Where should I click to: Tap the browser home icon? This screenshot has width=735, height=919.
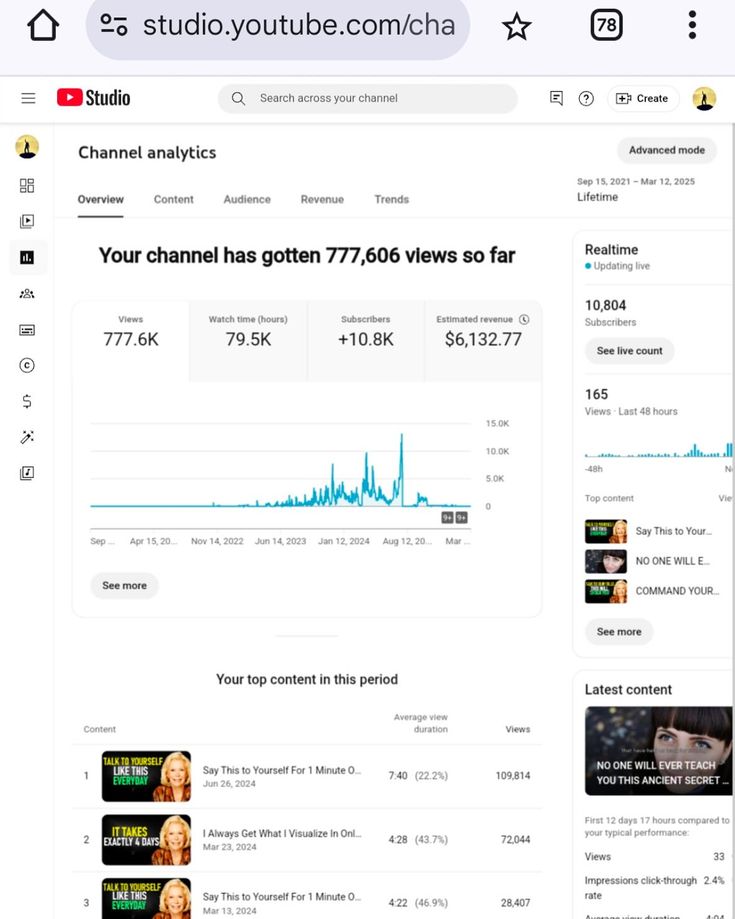pyautogui.click(x=43, y=25)
